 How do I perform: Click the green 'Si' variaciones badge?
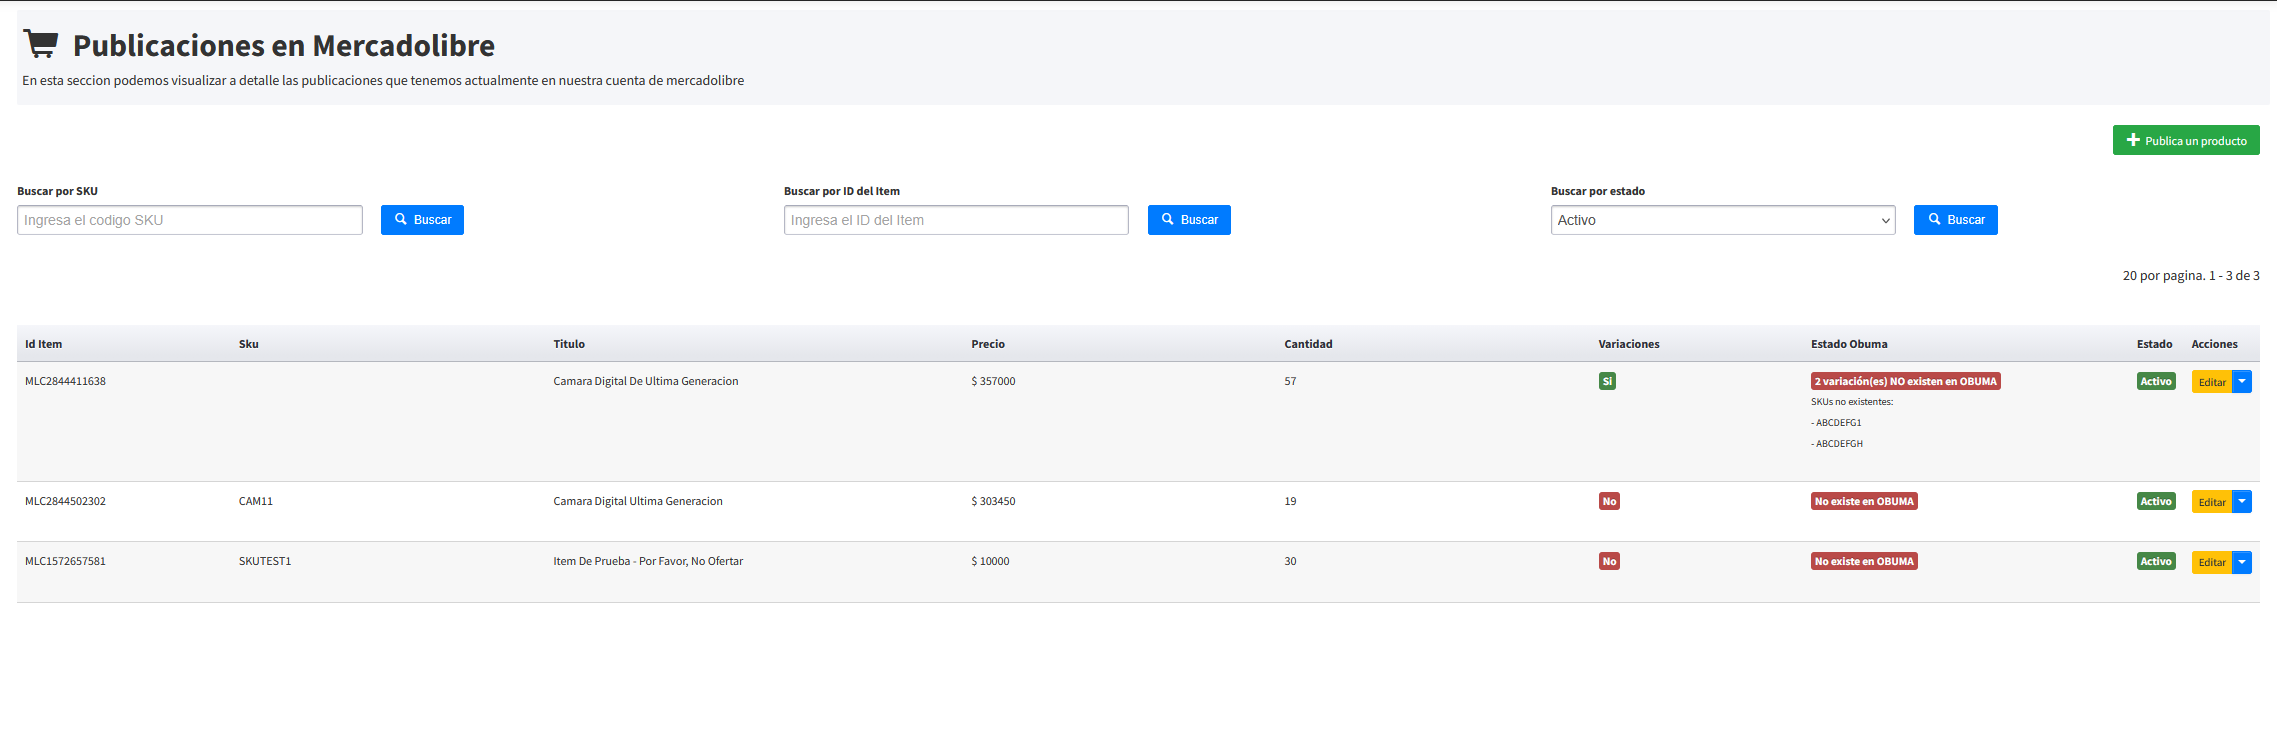click(x=1607, y=381)
